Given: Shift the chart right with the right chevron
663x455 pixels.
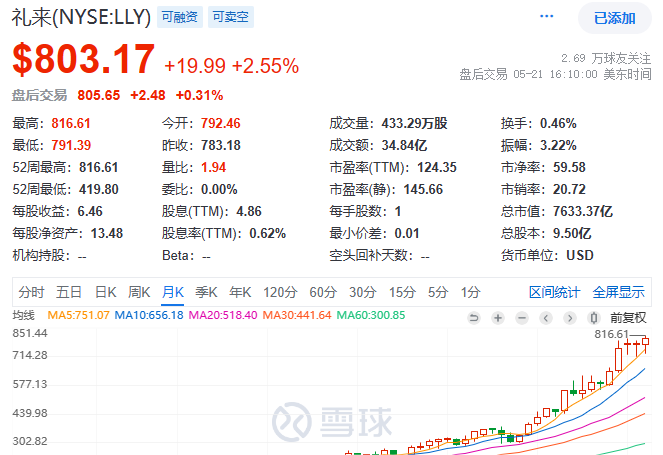Looking at the screenshot, I should coord(570,318).
